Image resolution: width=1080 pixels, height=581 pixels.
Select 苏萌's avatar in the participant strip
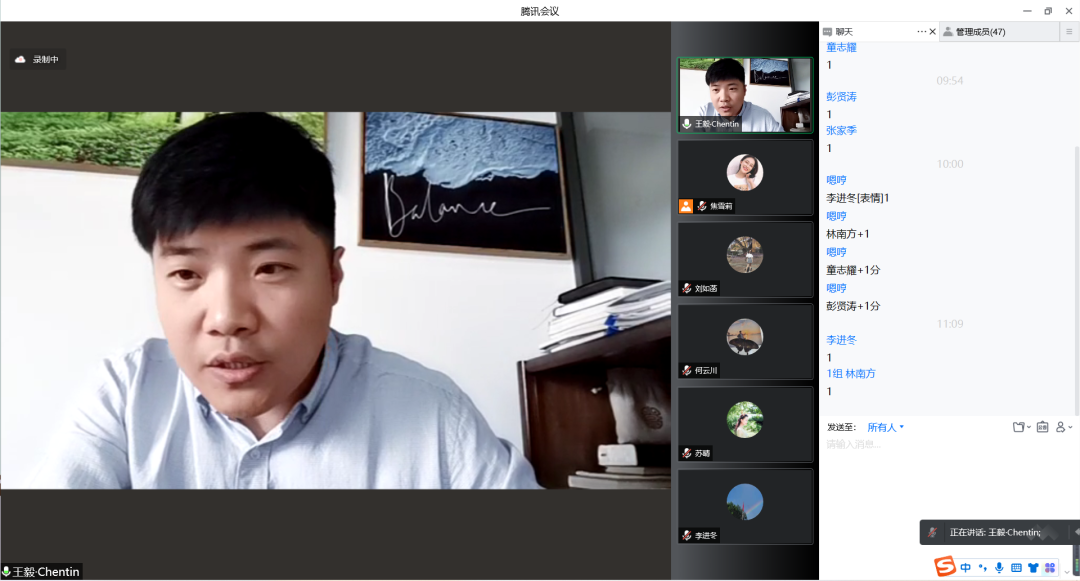tap(745, 419)
